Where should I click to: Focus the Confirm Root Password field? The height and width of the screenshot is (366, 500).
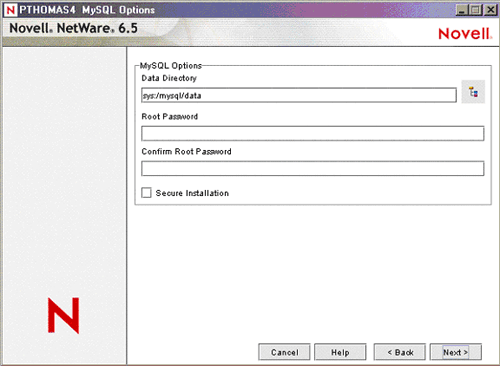313,168
